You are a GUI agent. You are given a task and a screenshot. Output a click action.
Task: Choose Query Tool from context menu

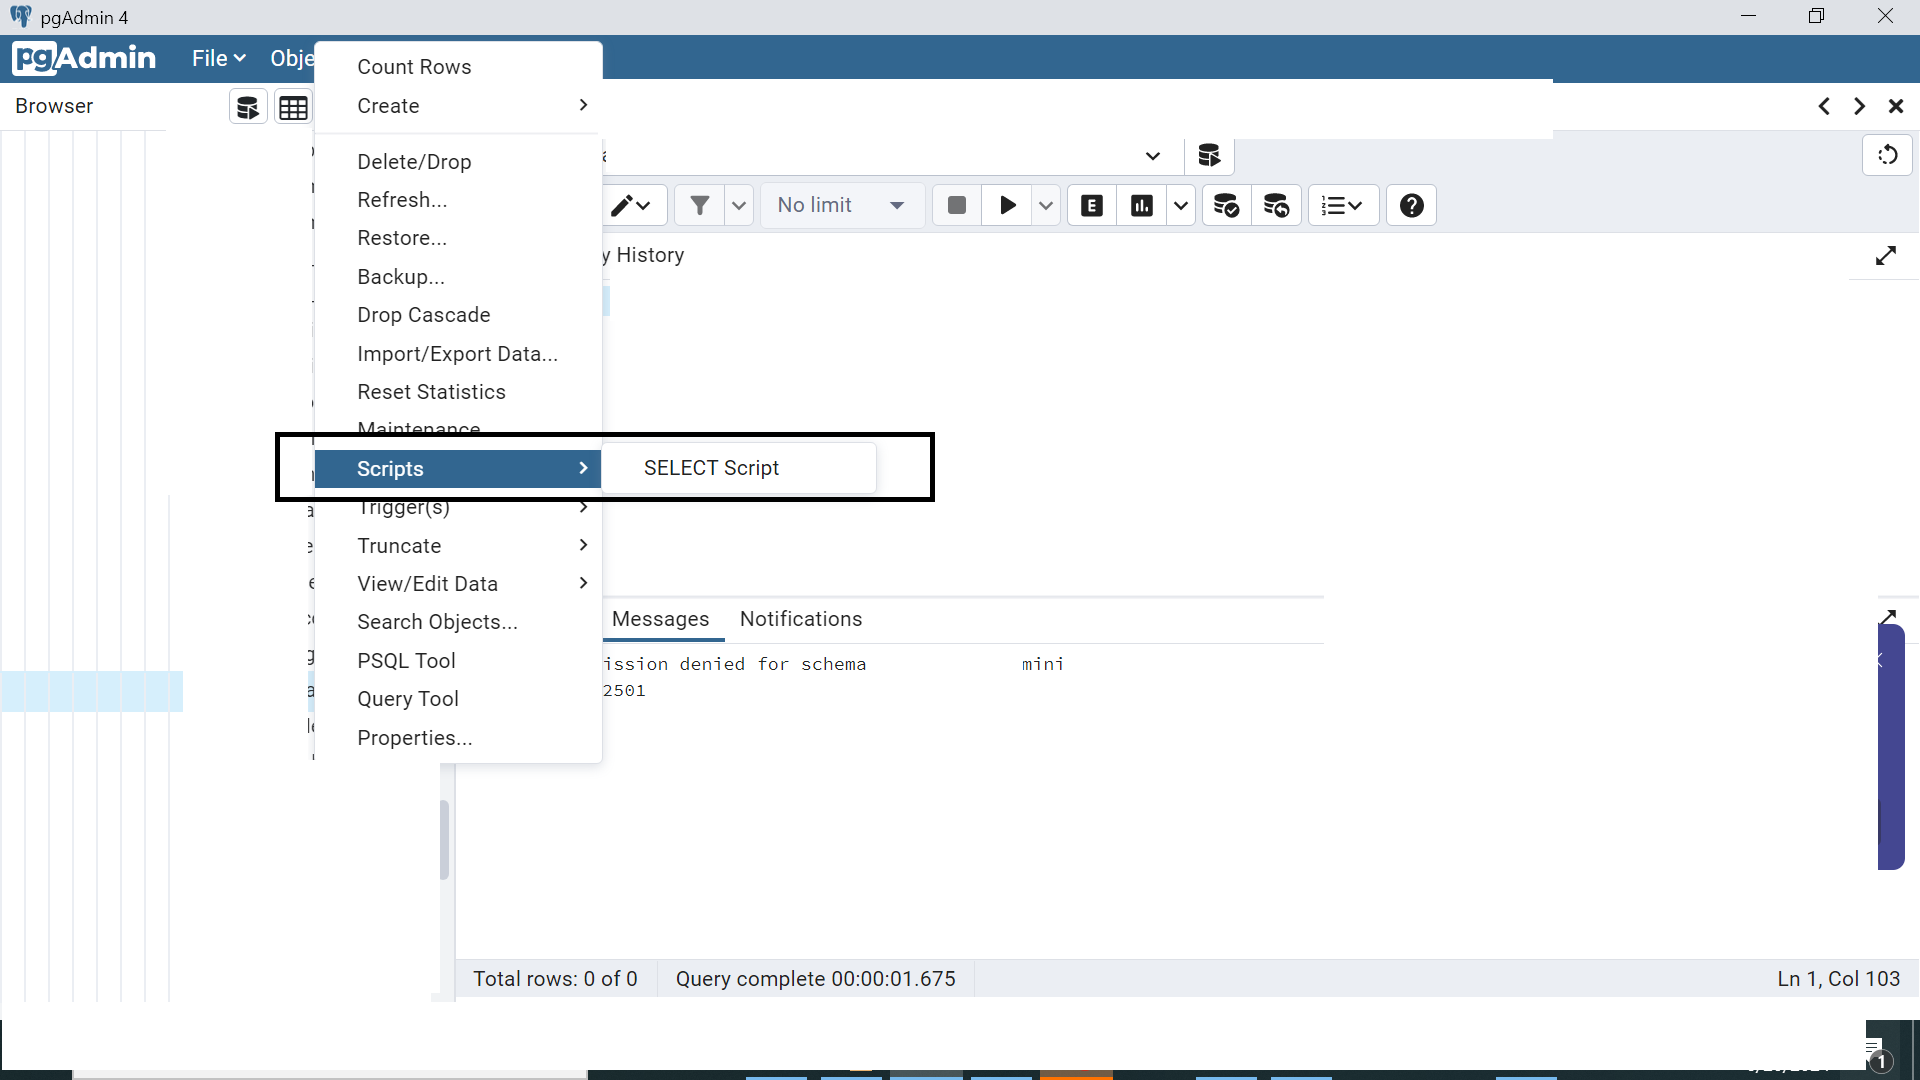pos(408,699)
